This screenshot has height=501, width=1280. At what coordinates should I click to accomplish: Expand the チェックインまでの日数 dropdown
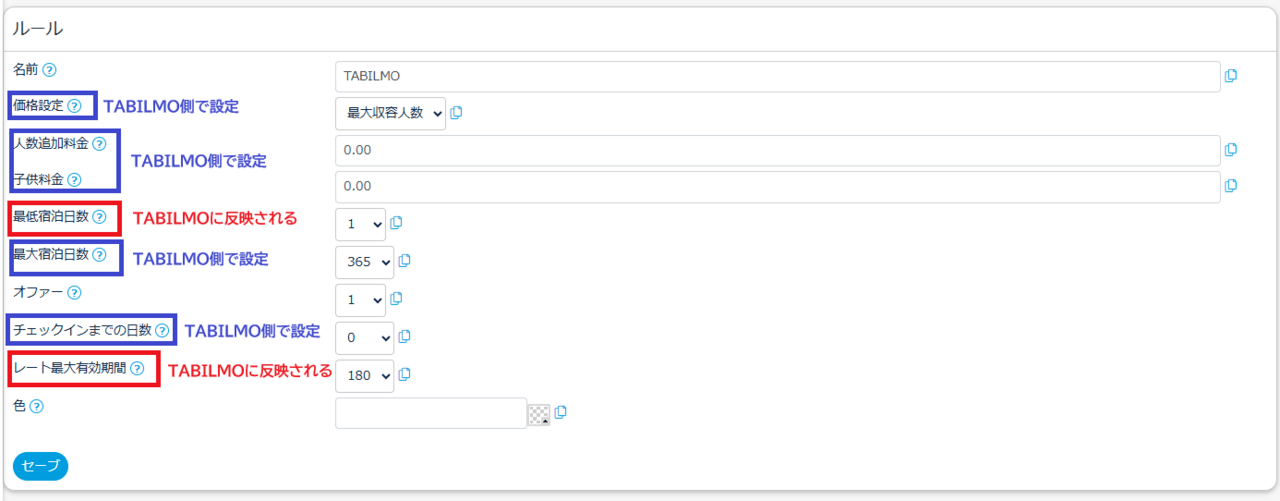[x=365, y=337]
